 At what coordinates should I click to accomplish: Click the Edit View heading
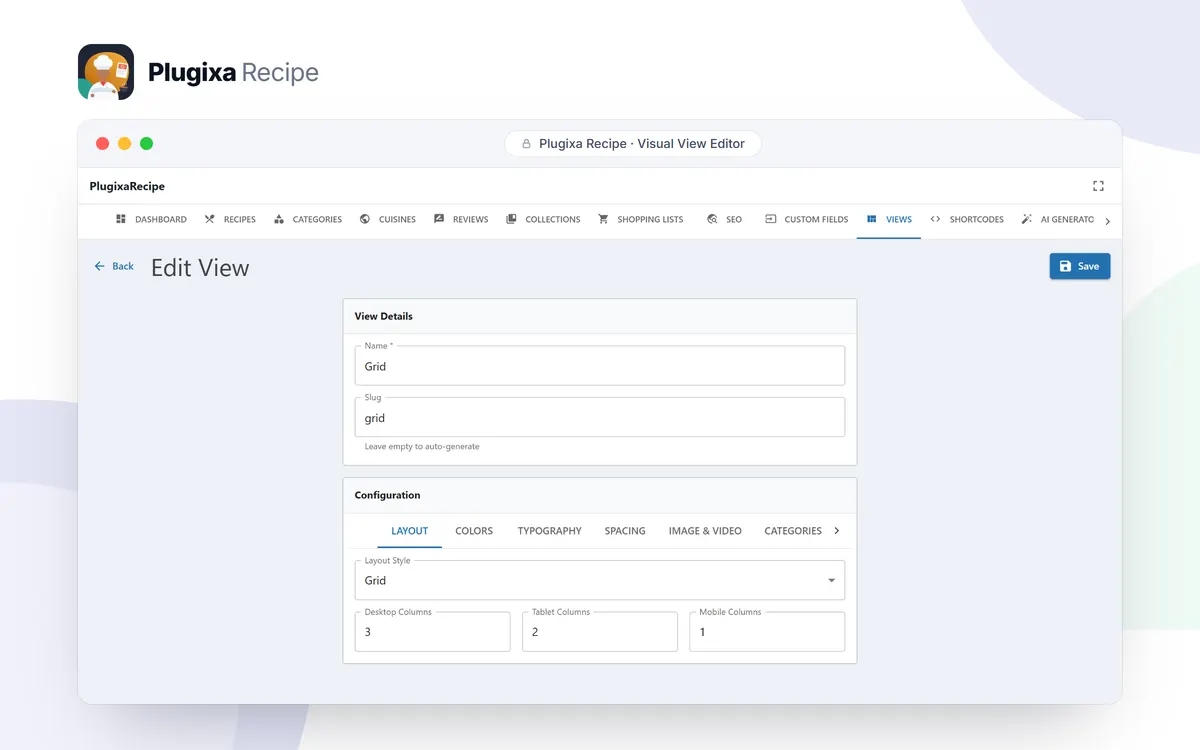(x=200, y=268)
